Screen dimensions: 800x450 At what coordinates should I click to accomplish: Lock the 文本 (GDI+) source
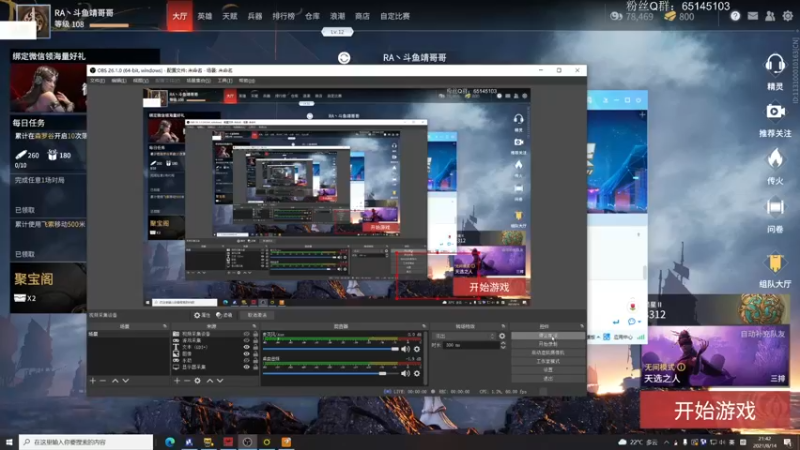[255, 347]
